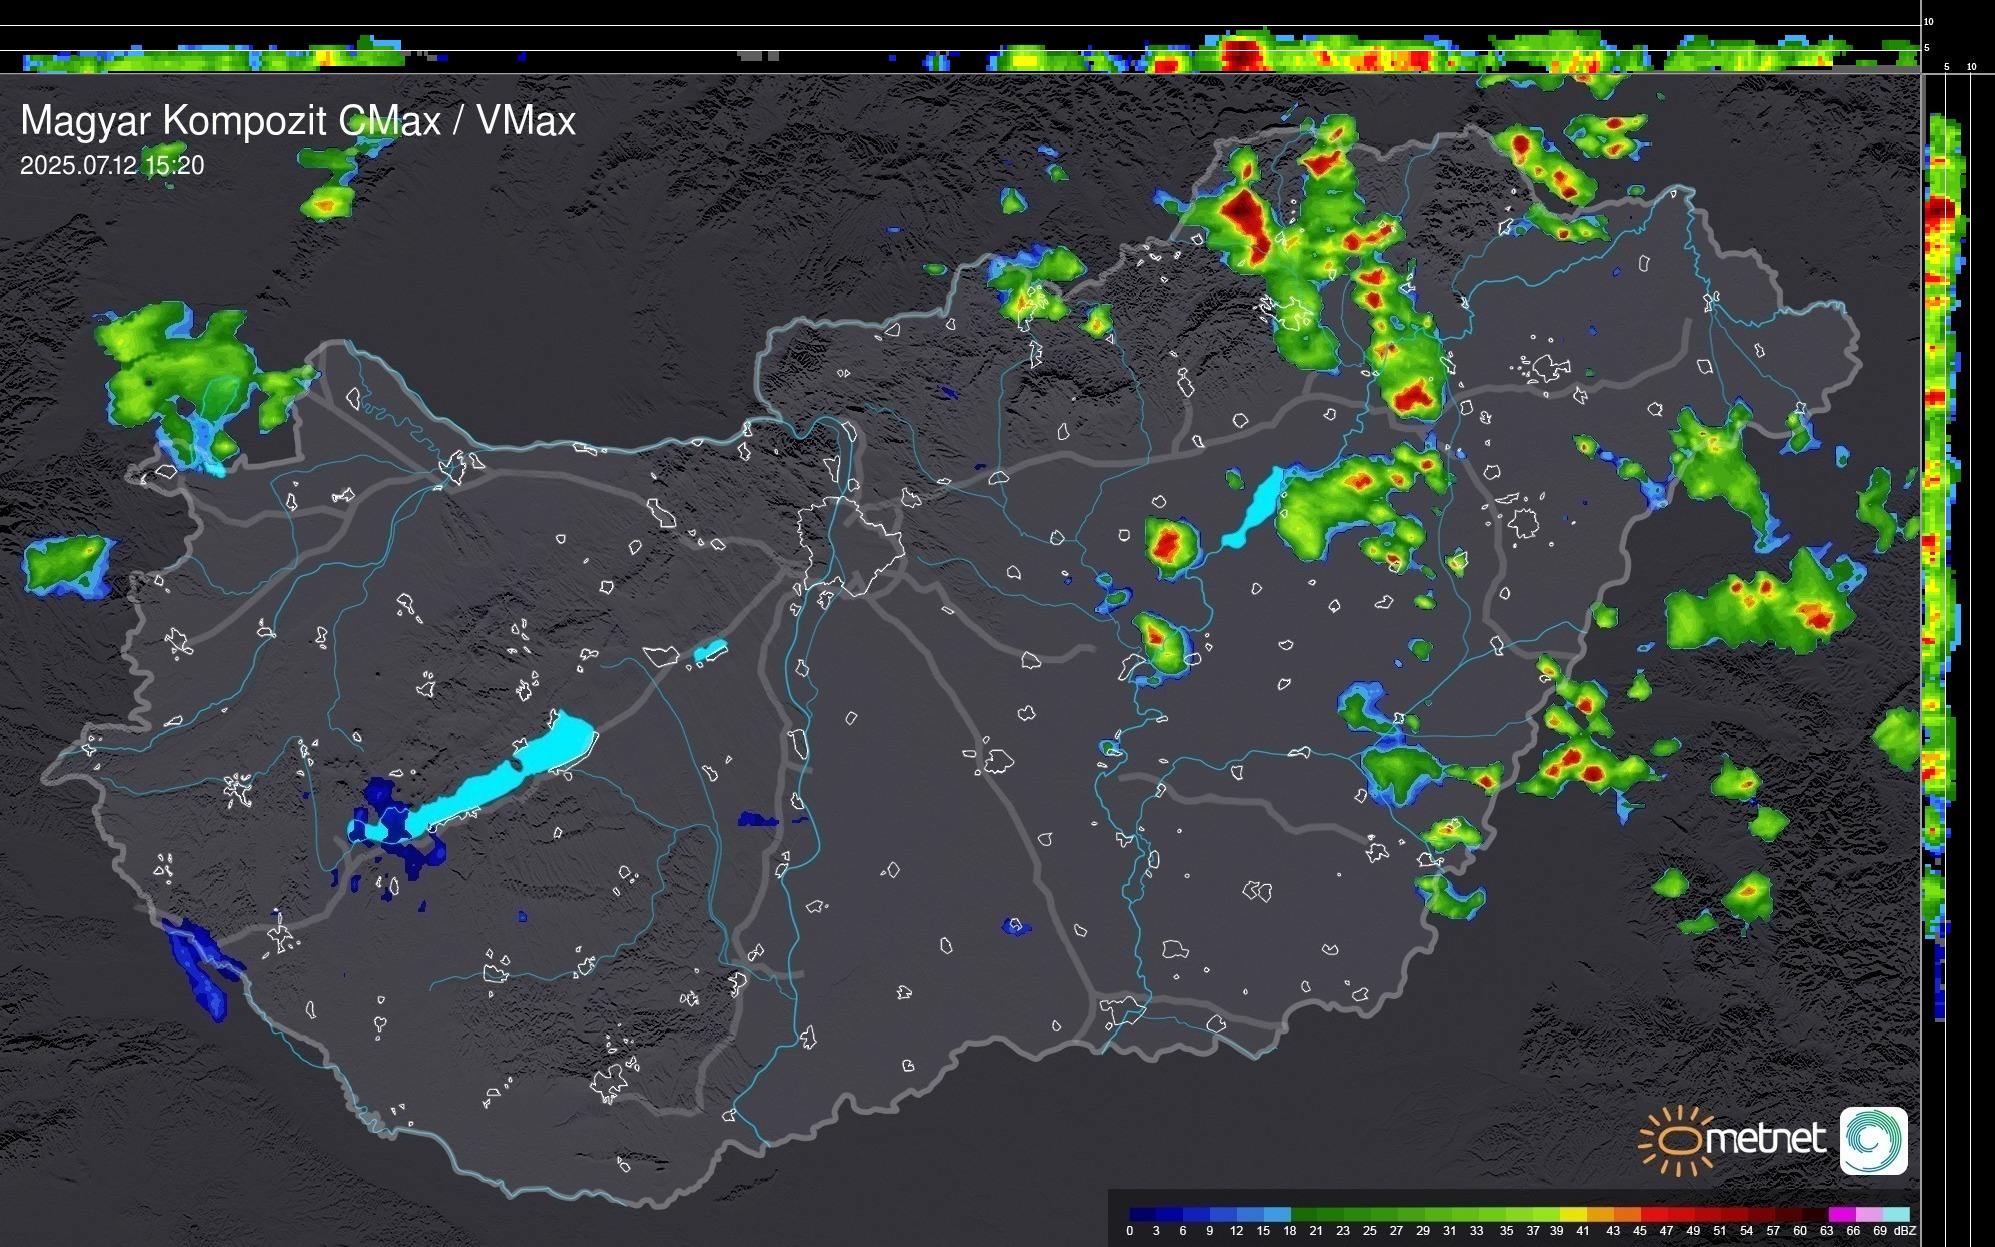Select the magenta 63 dBZ legend swatch

pyautogui.click(x=1841, y=1214)
